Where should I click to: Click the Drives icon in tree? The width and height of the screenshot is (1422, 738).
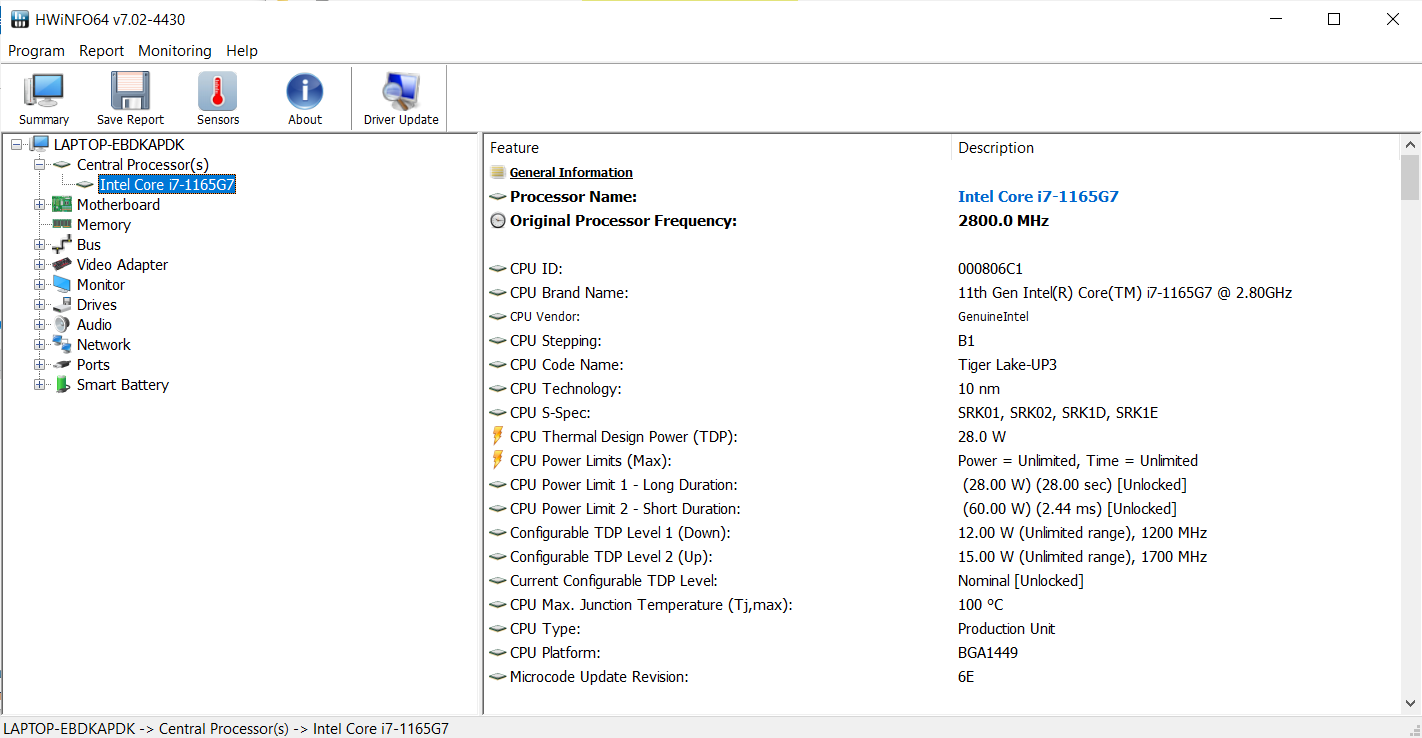[x=63, y=305]
